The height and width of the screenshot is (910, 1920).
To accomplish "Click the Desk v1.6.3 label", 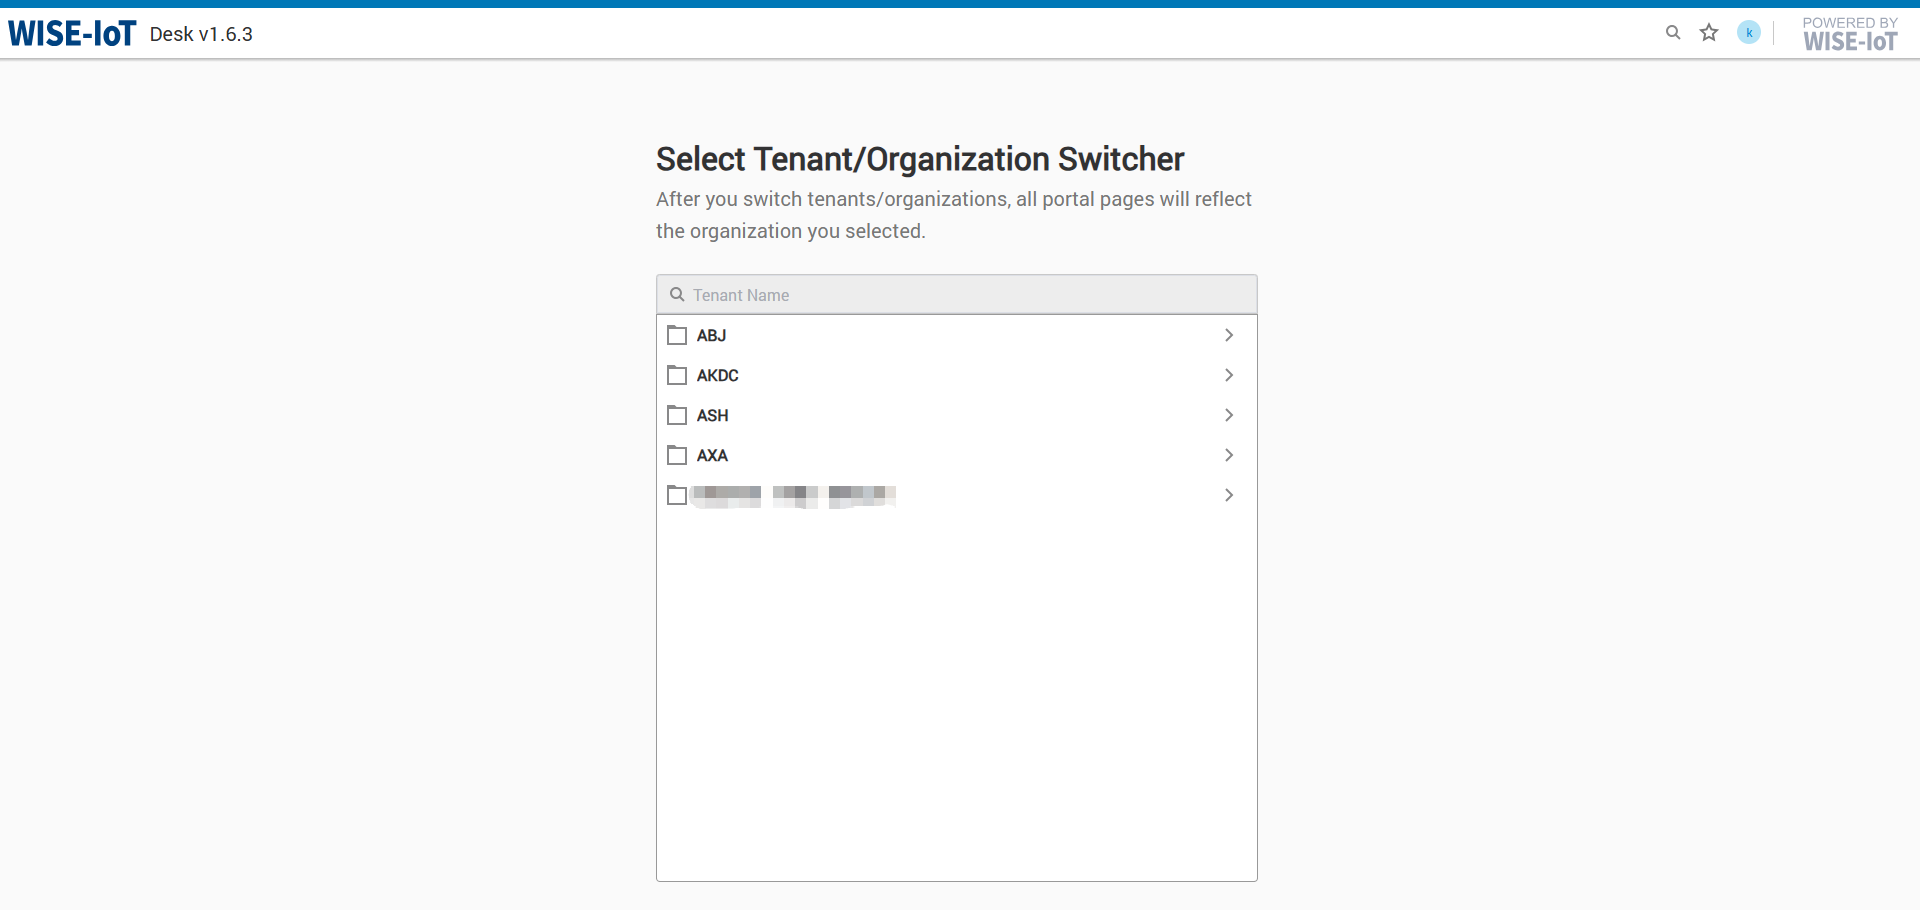I will point(200,34).
